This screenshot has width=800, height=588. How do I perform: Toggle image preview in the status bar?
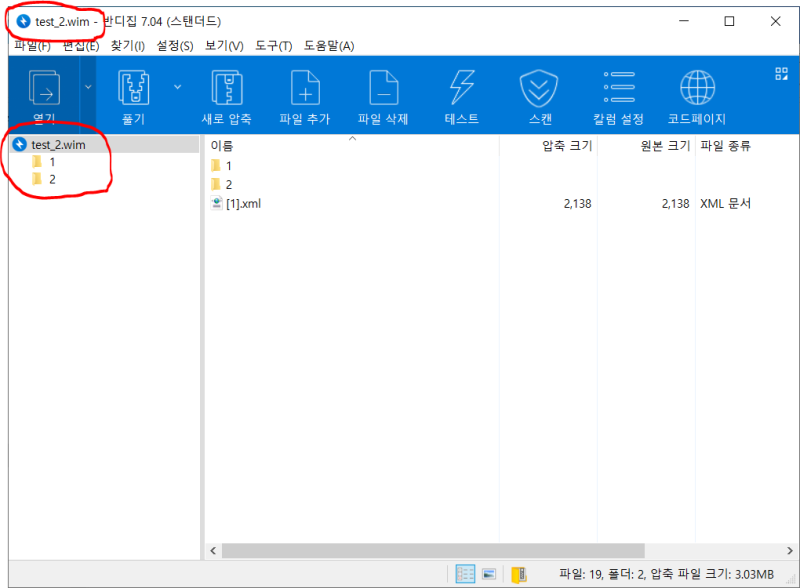[488, 573]
